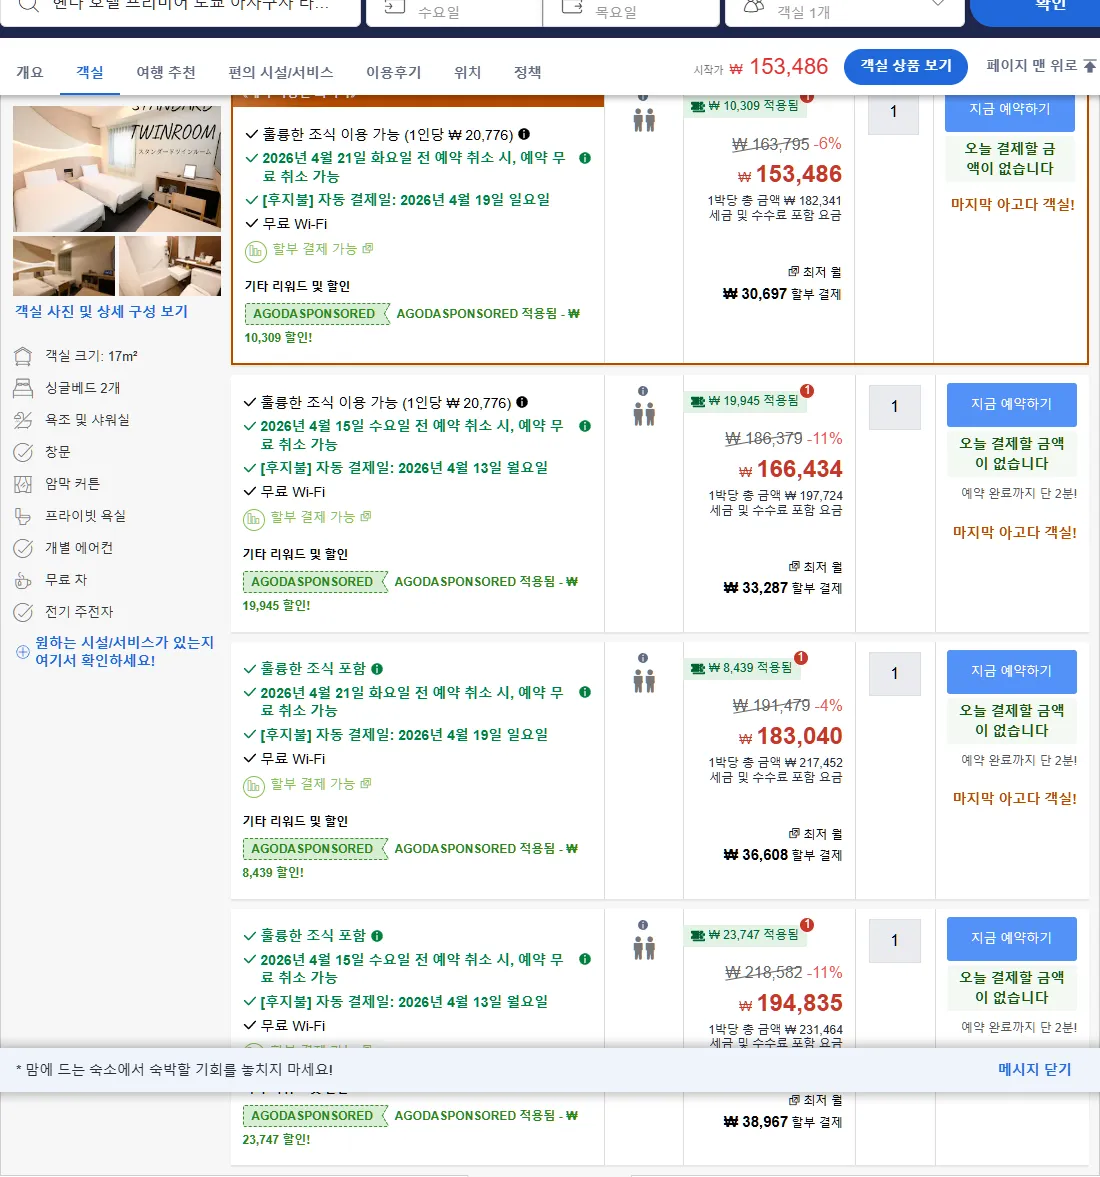Open the 수요일 check-in date field
Screen dimensions: 1100x1177
pyautogui.click(x=454, y=11)
